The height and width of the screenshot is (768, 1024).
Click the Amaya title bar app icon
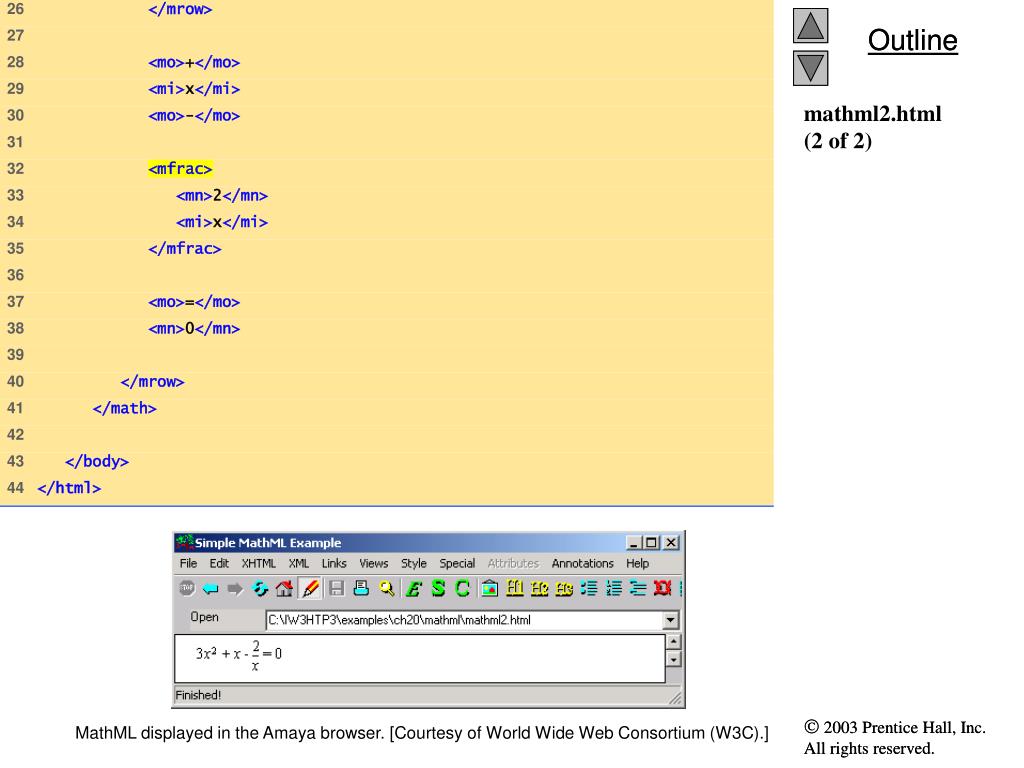coord(185,542)
